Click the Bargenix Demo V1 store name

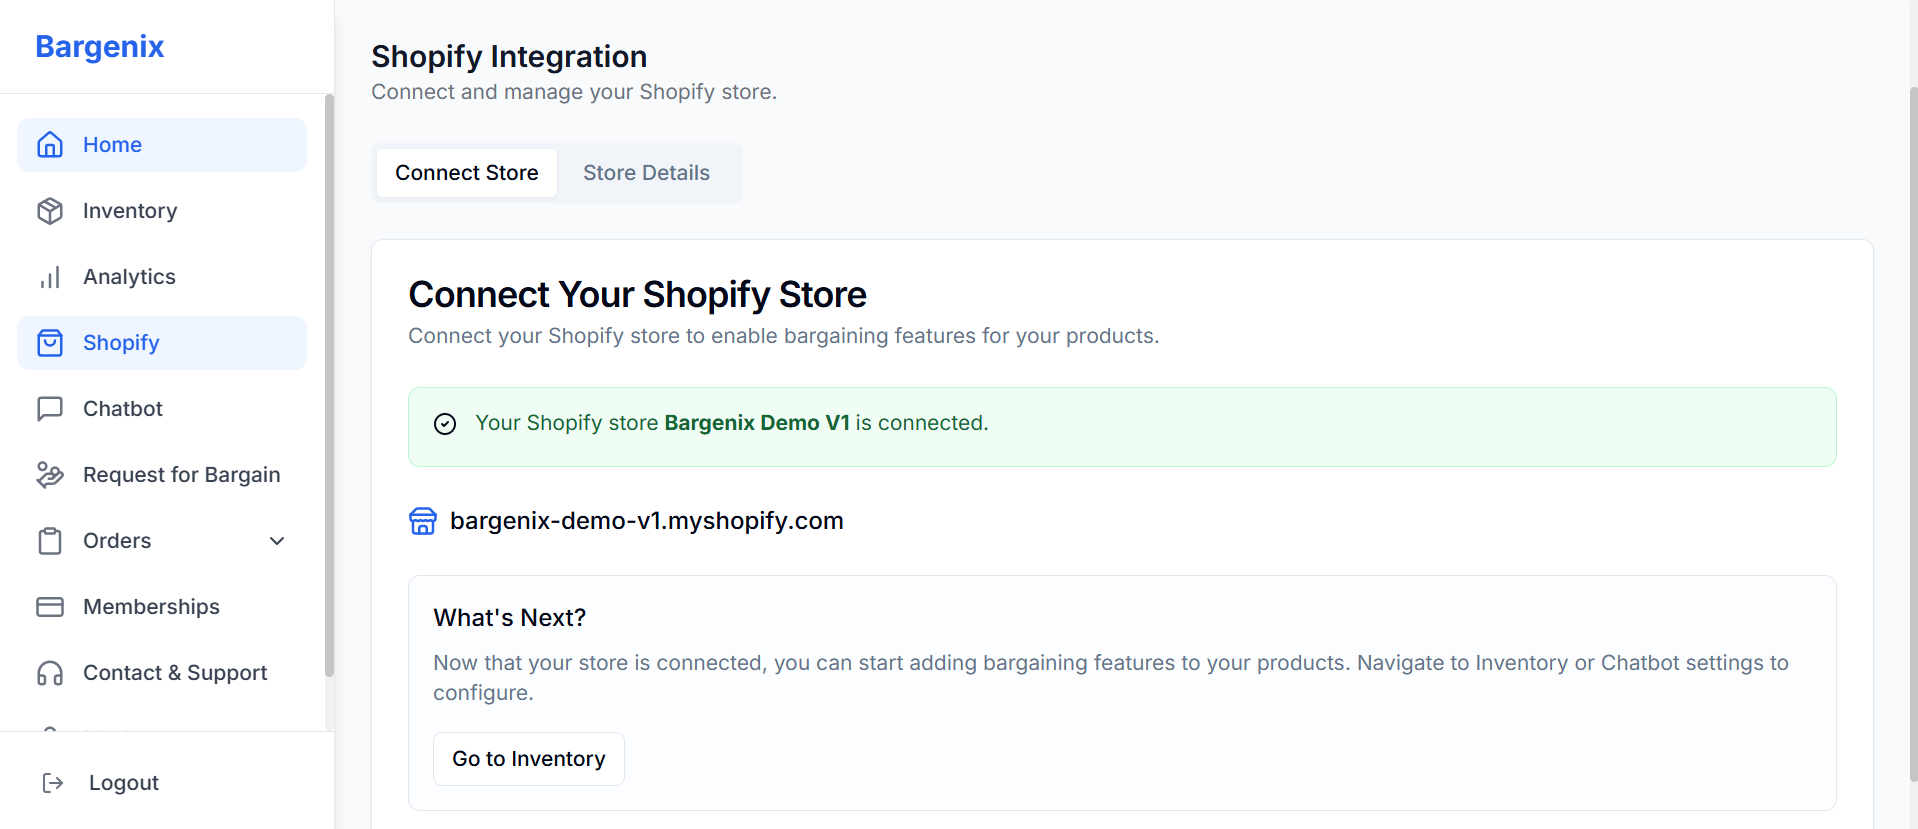coord(757,423)
